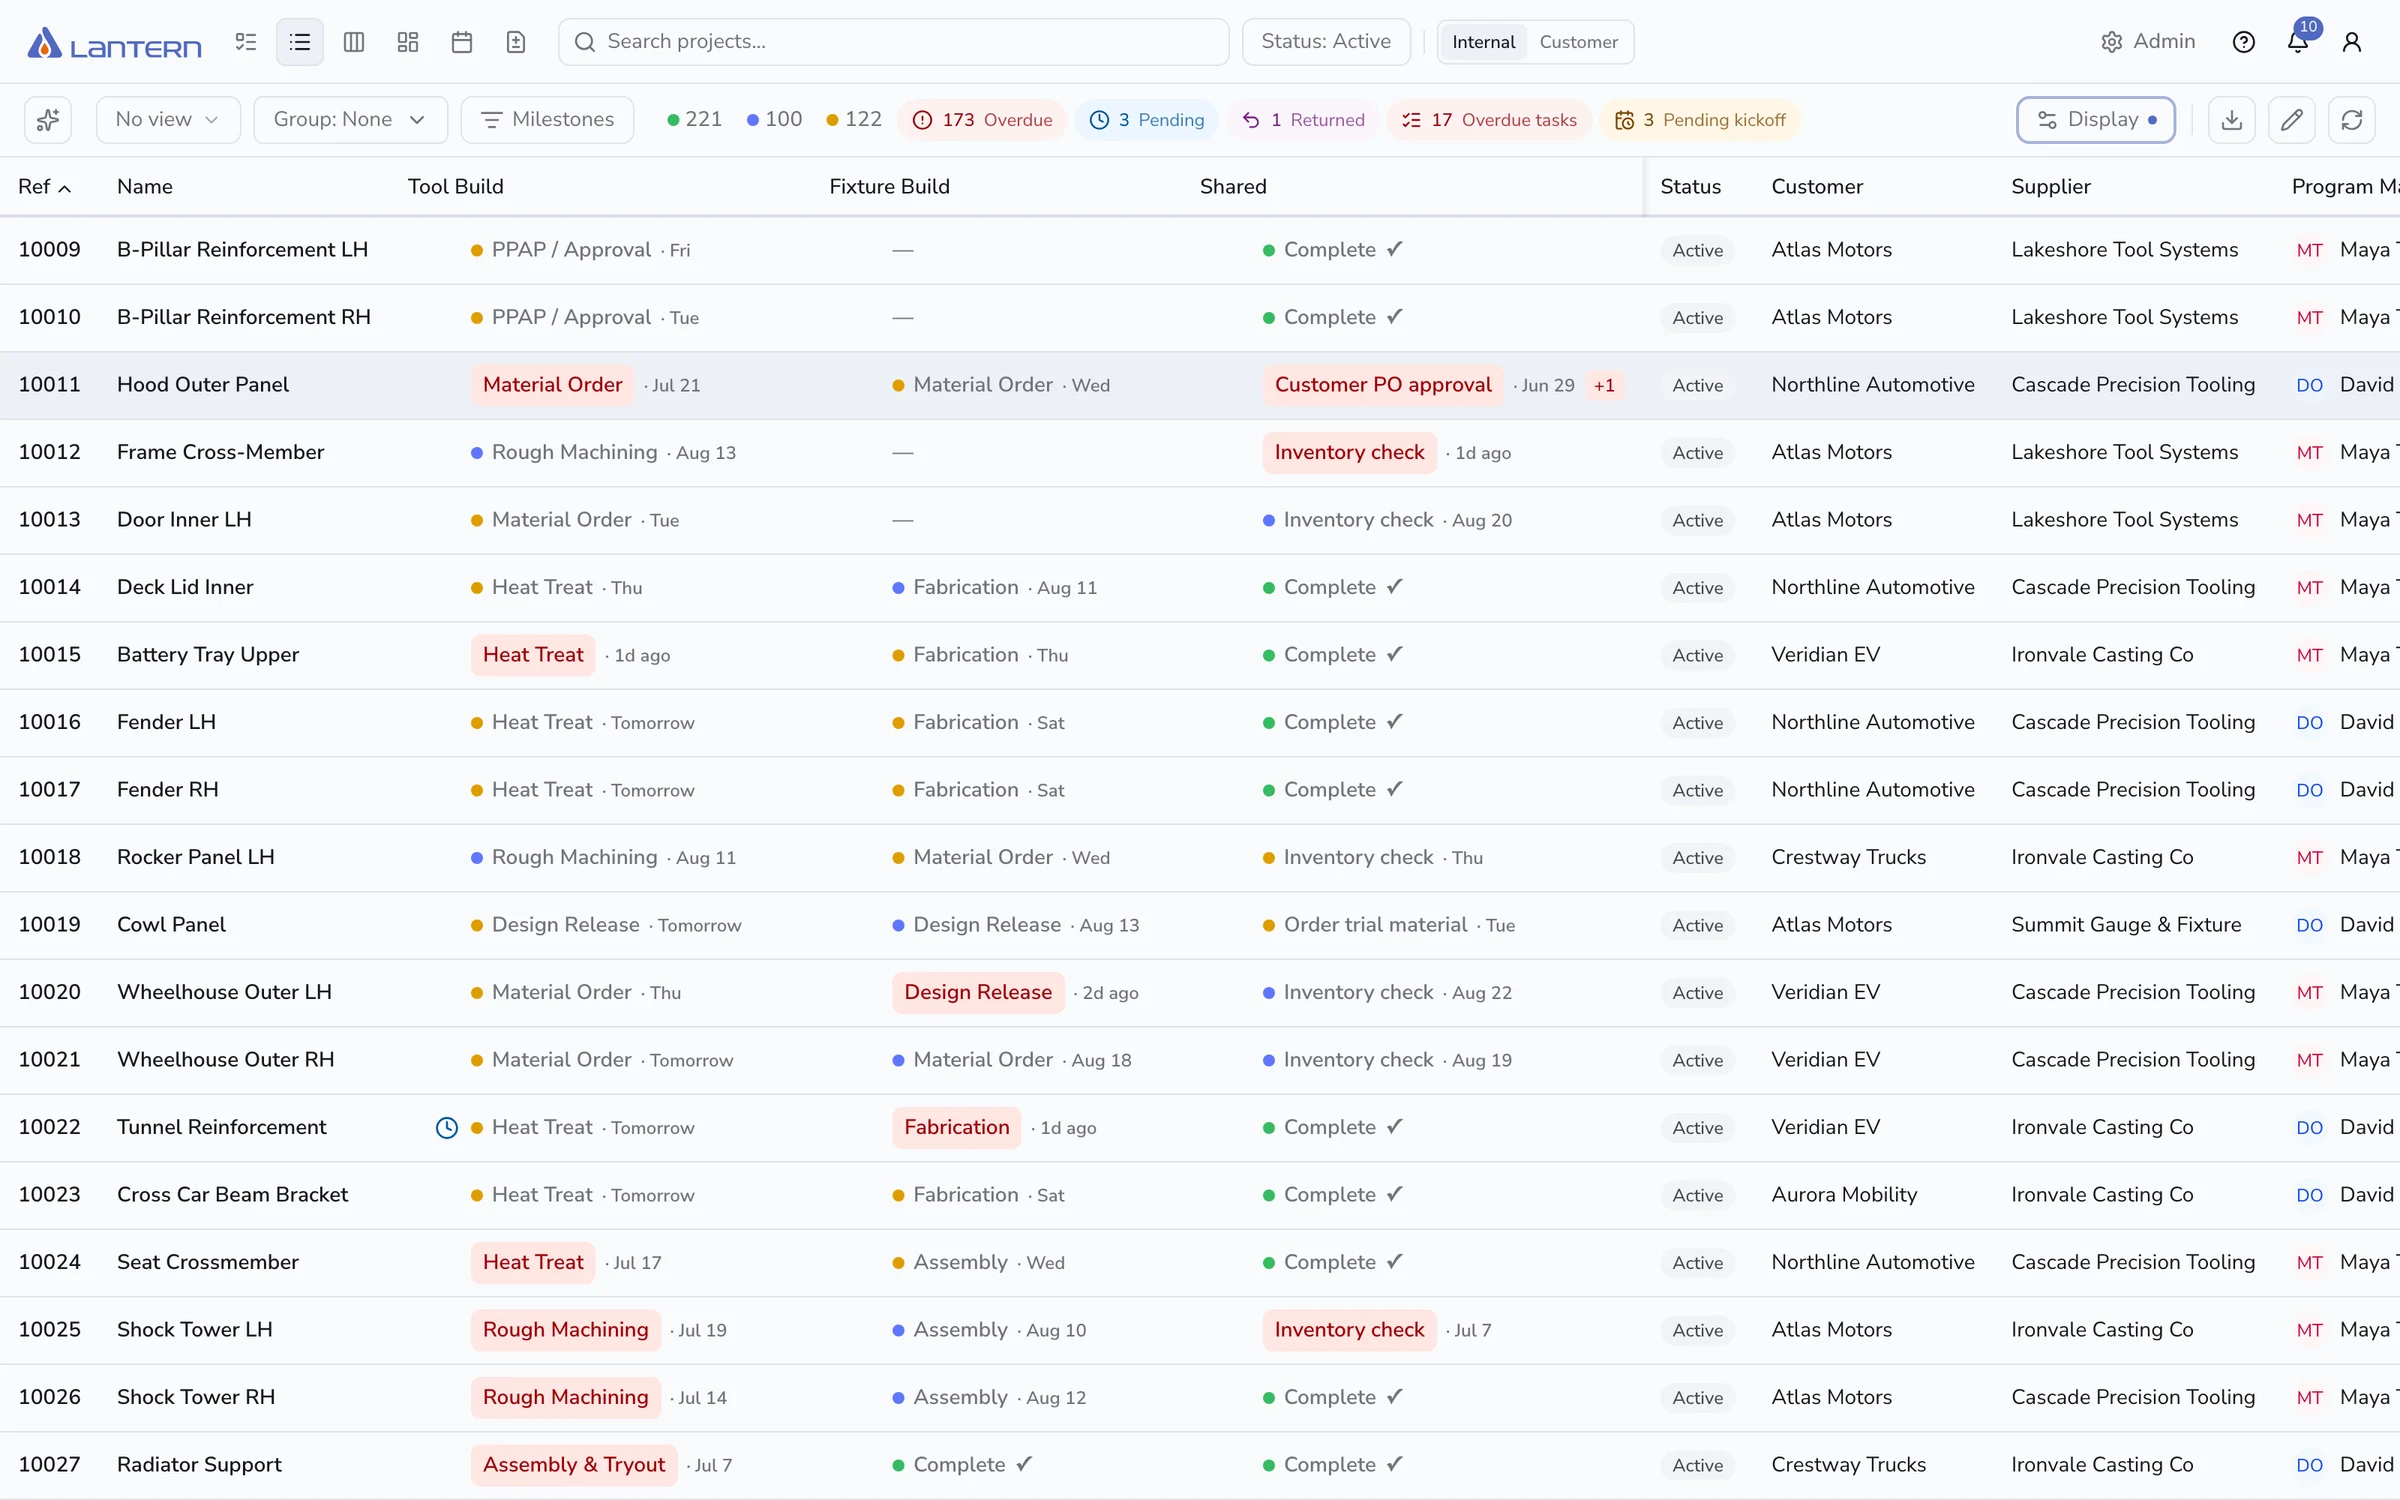Click ref number 10019
Screen dimensions: 2400x1500
click(x=49, y=925)
